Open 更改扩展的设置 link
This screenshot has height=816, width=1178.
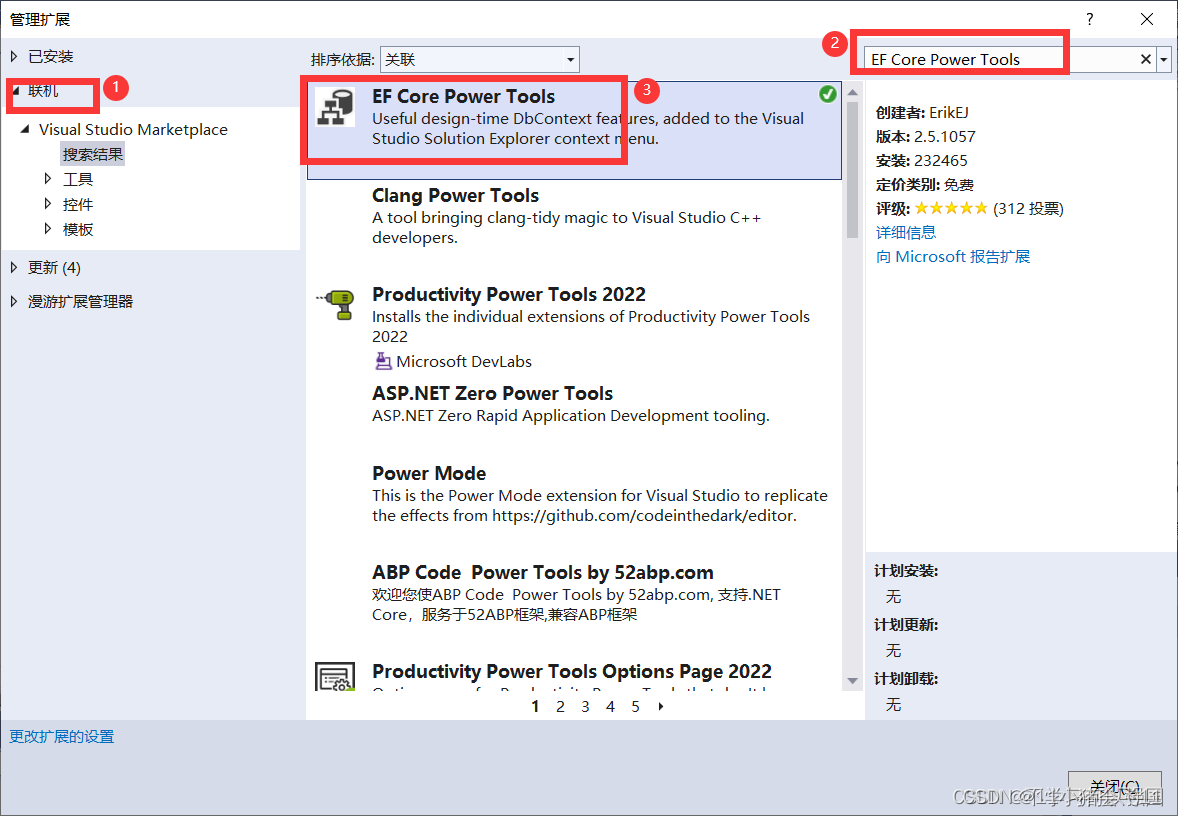(62, 736)
